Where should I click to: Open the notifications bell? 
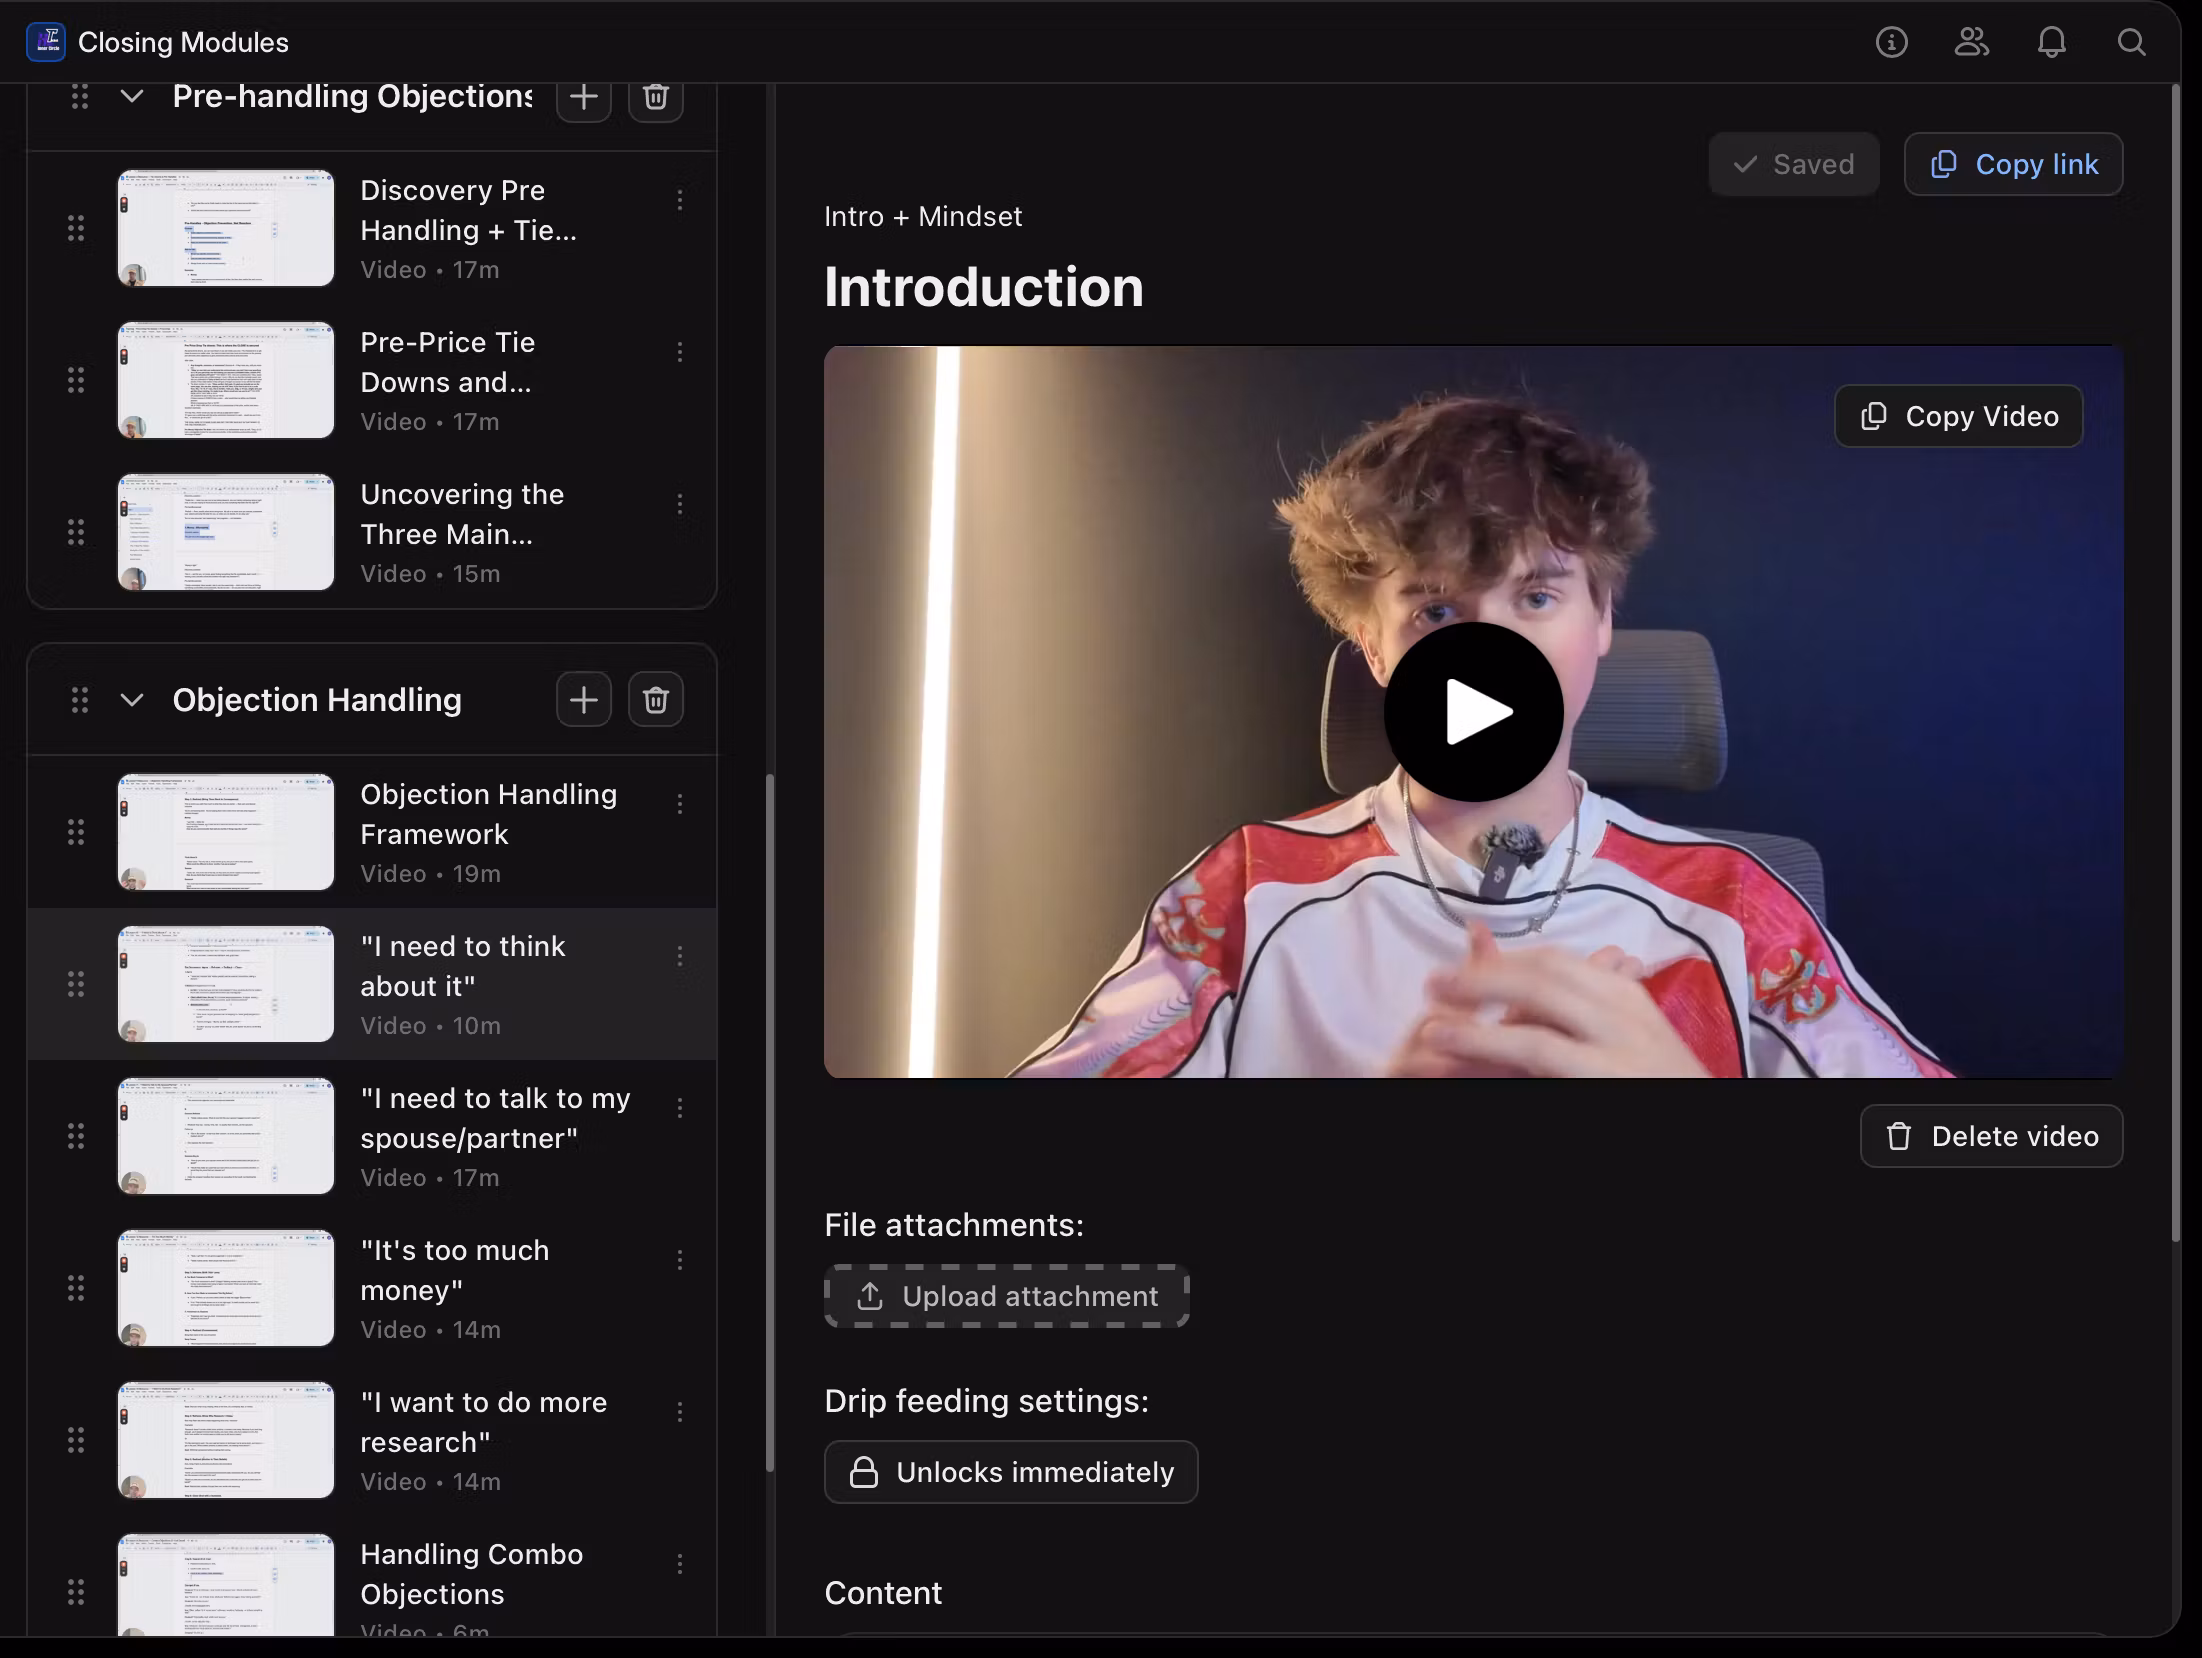pyautogui.click(x=2051, y=42)
